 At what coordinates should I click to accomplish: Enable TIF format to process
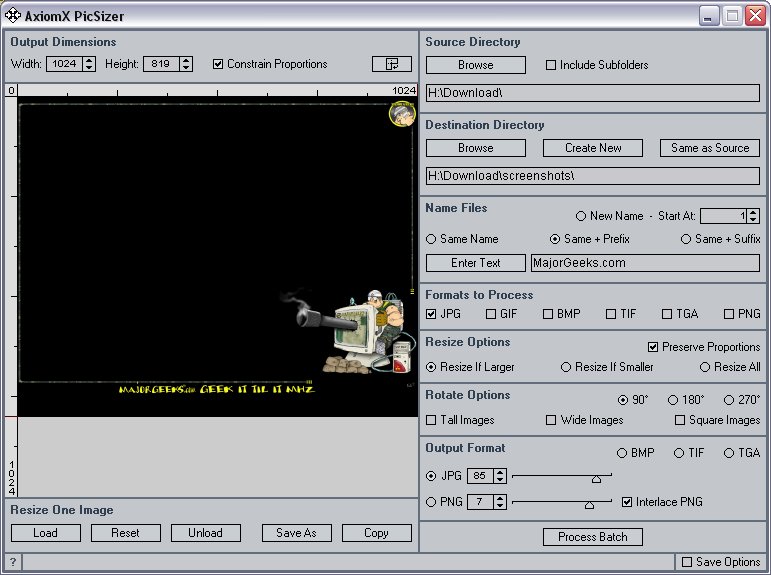click(611, 314)
